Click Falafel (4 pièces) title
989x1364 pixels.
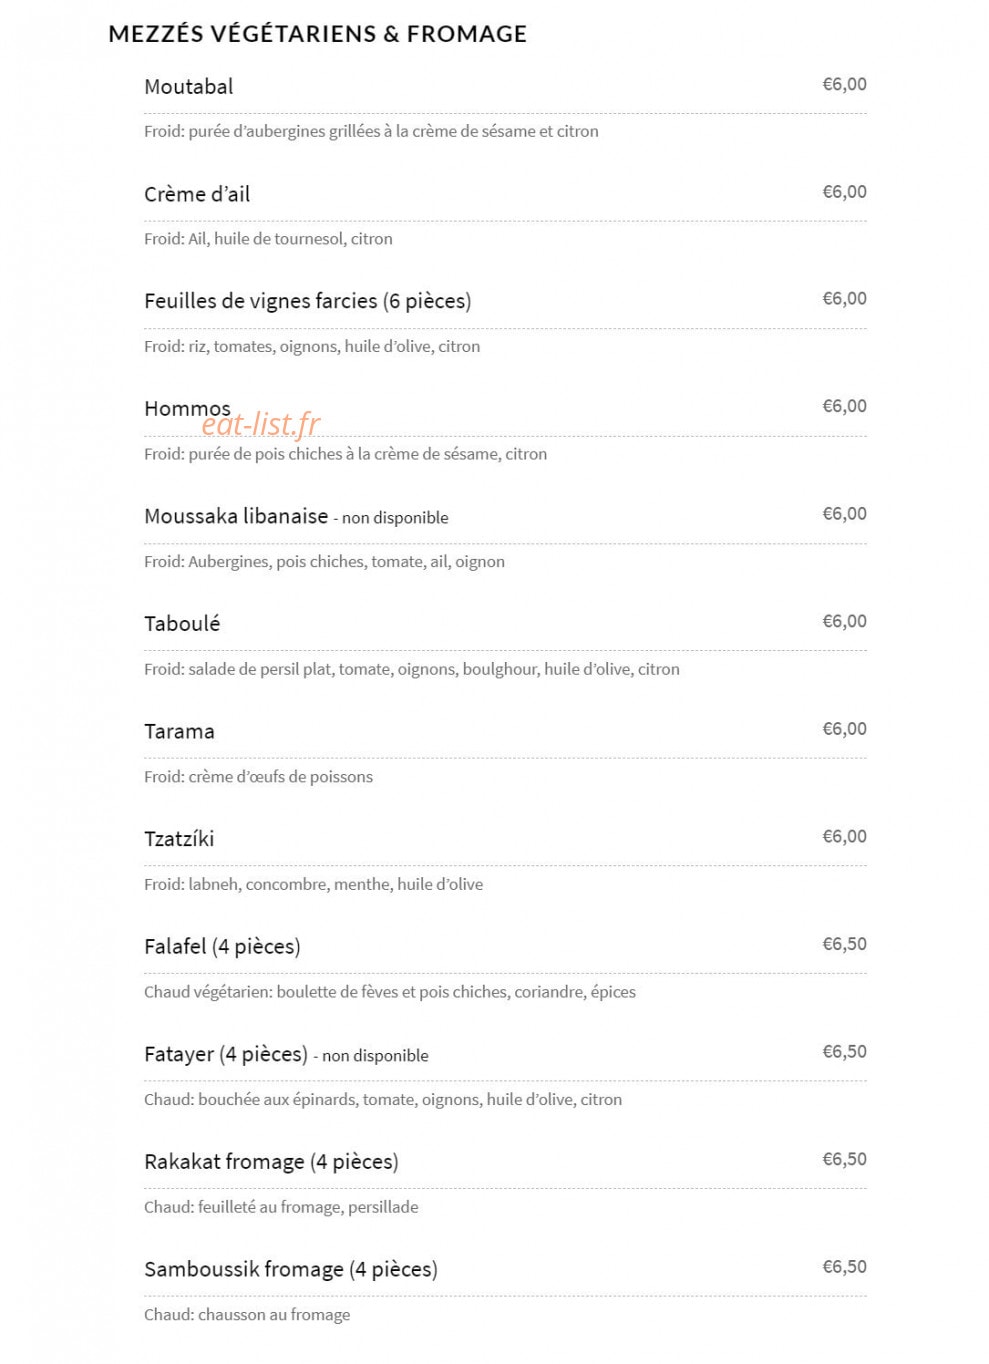click(222, 946)
